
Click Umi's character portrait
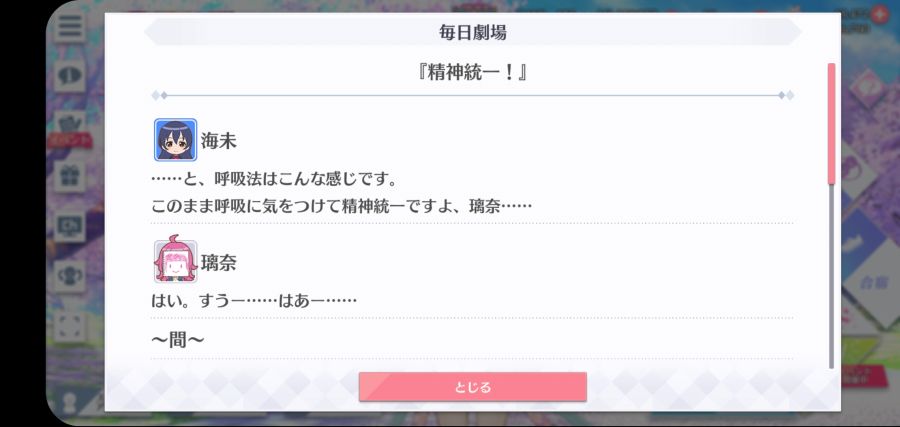176,139
